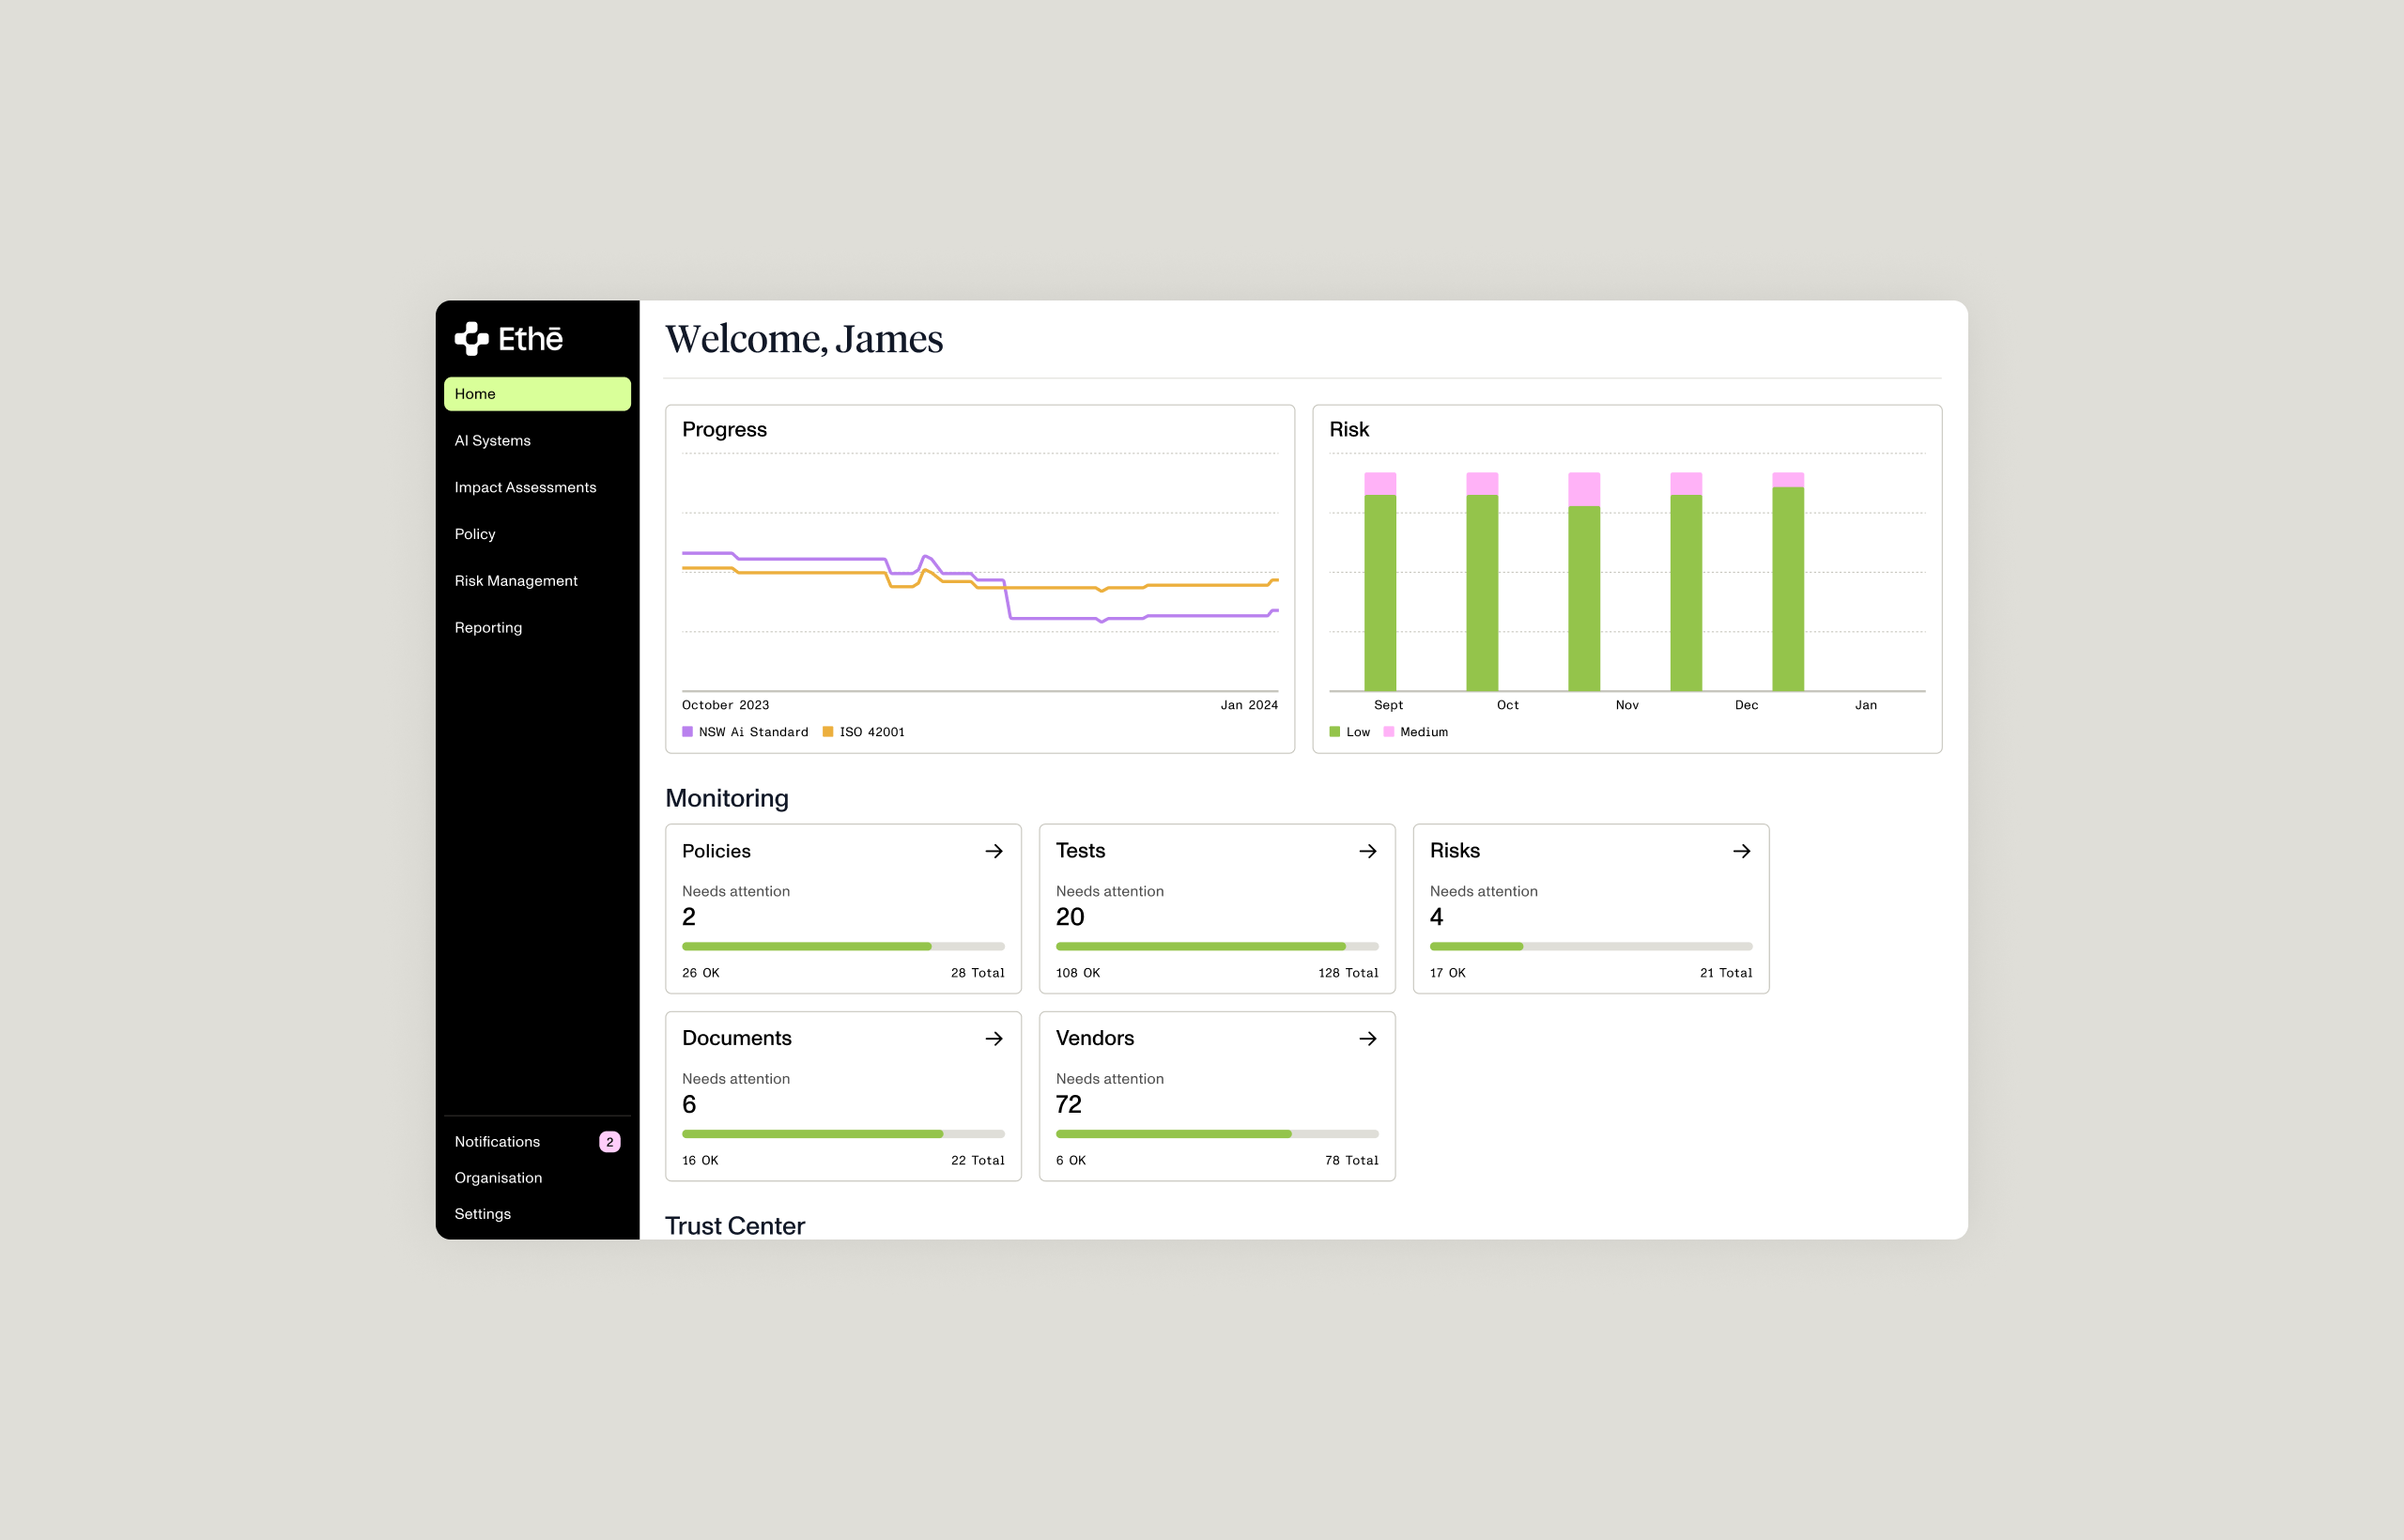Open Impact Assessments section
The width and height of the screenshot is (2404, 1540).
(x=525, y=488)
